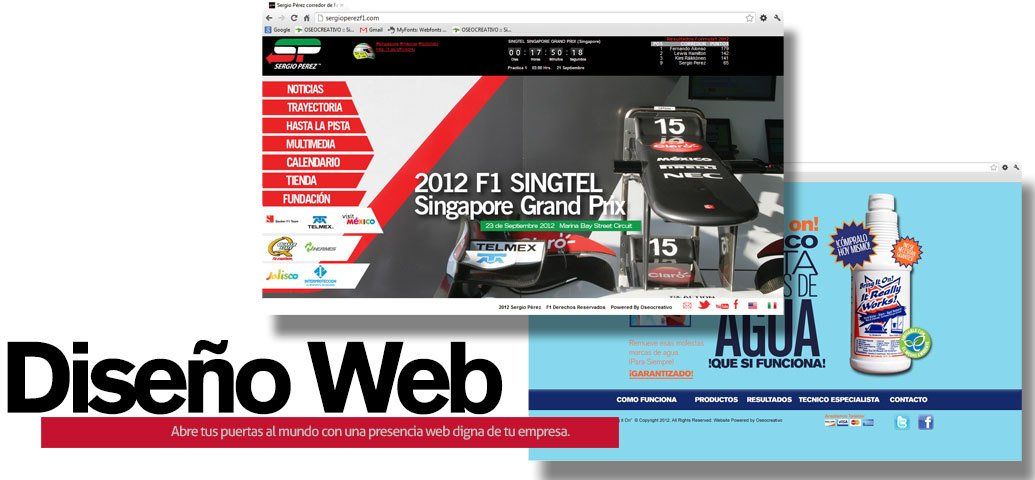Image resolution: width=1035 pixels, height=480 pixels.
Task: Open HASTA LA PISTA menu item
Action: [318, 125]
